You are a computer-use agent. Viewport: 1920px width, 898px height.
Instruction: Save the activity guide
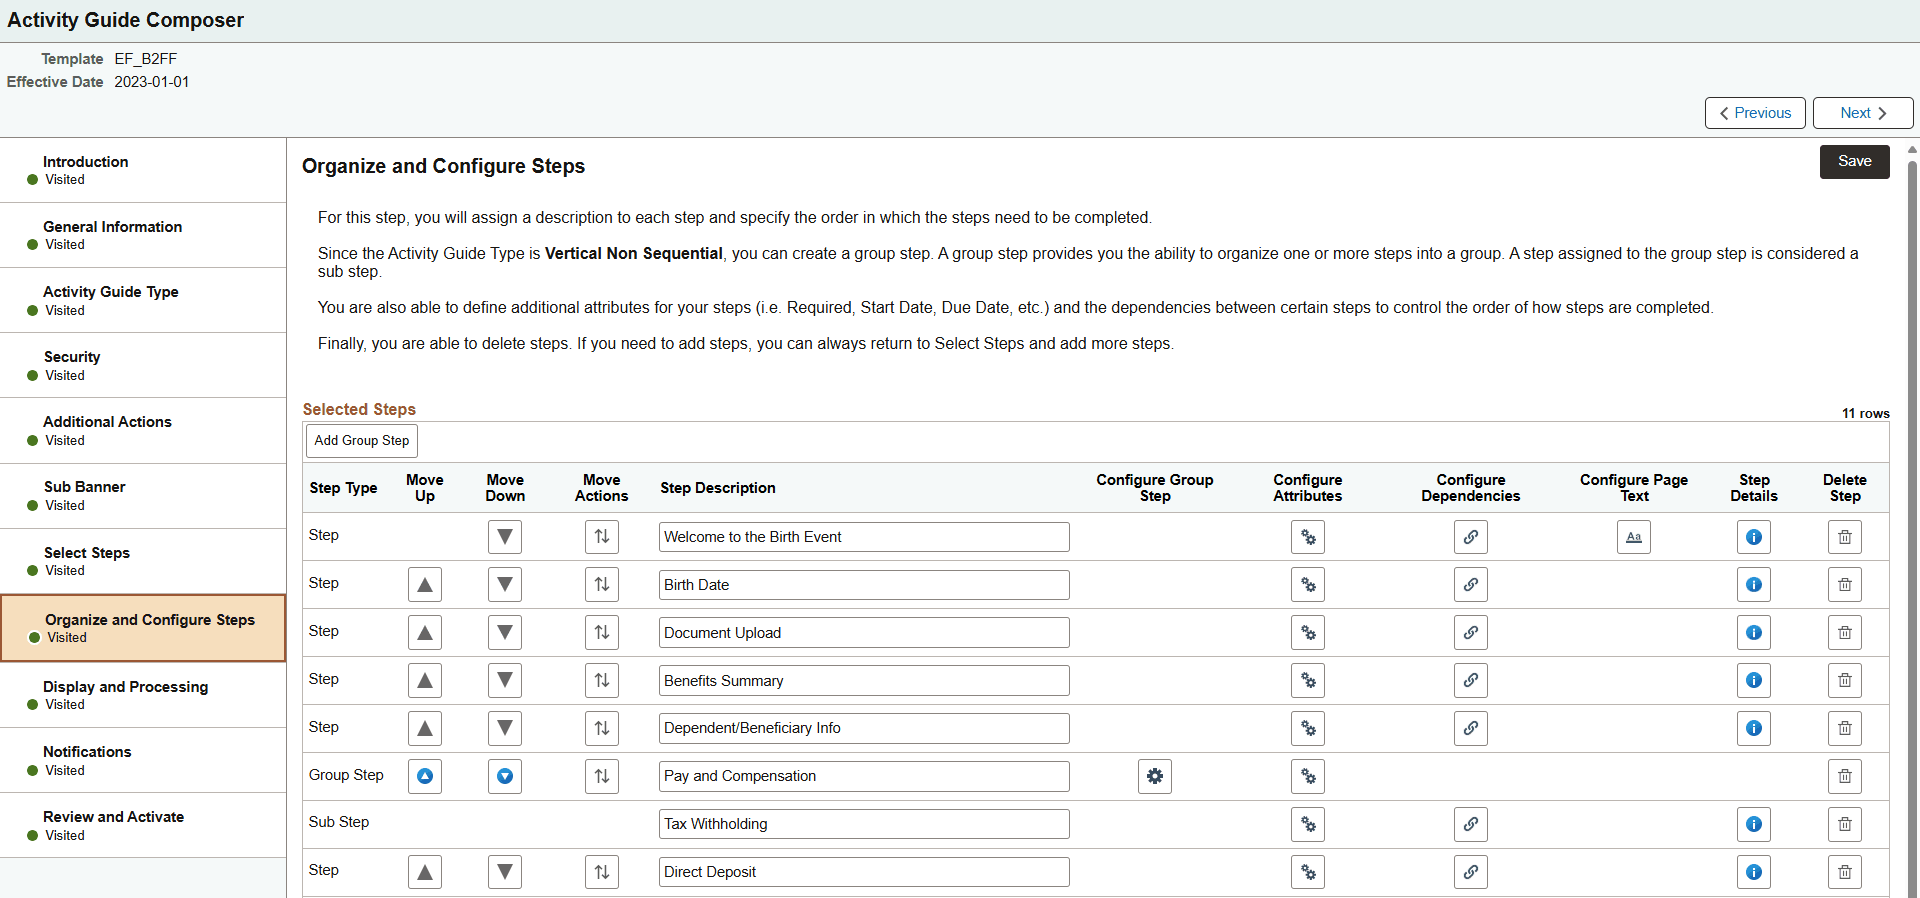[x=1855, y=162]
